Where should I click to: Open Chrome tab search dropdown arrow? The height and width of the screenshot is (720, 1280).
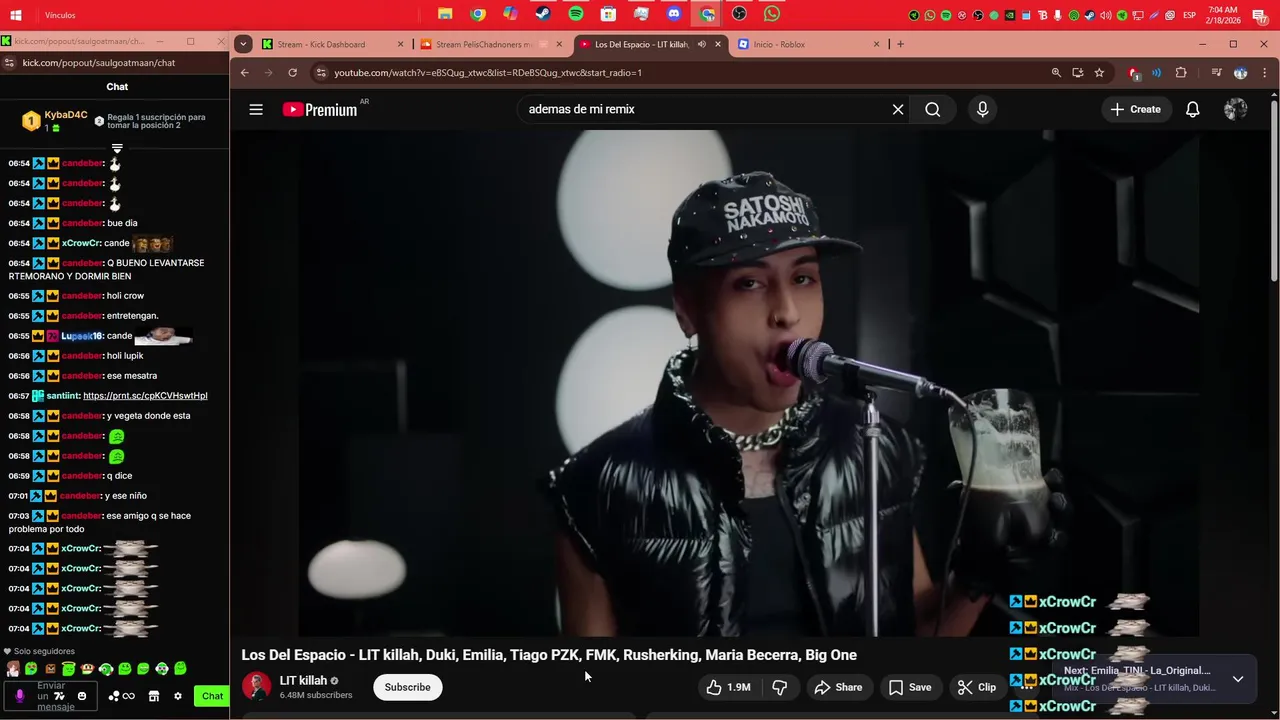tap(243, 44)
